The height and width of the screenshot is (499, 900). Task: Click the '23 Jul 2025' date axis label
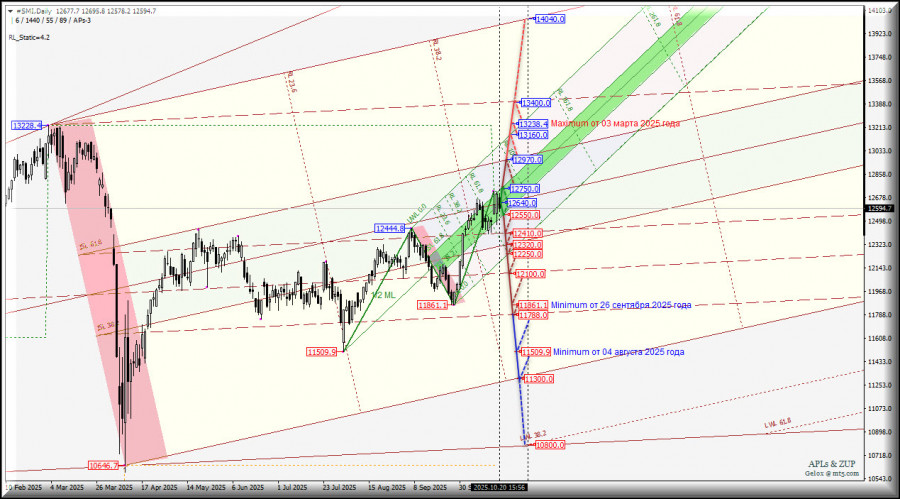[339, 487]
